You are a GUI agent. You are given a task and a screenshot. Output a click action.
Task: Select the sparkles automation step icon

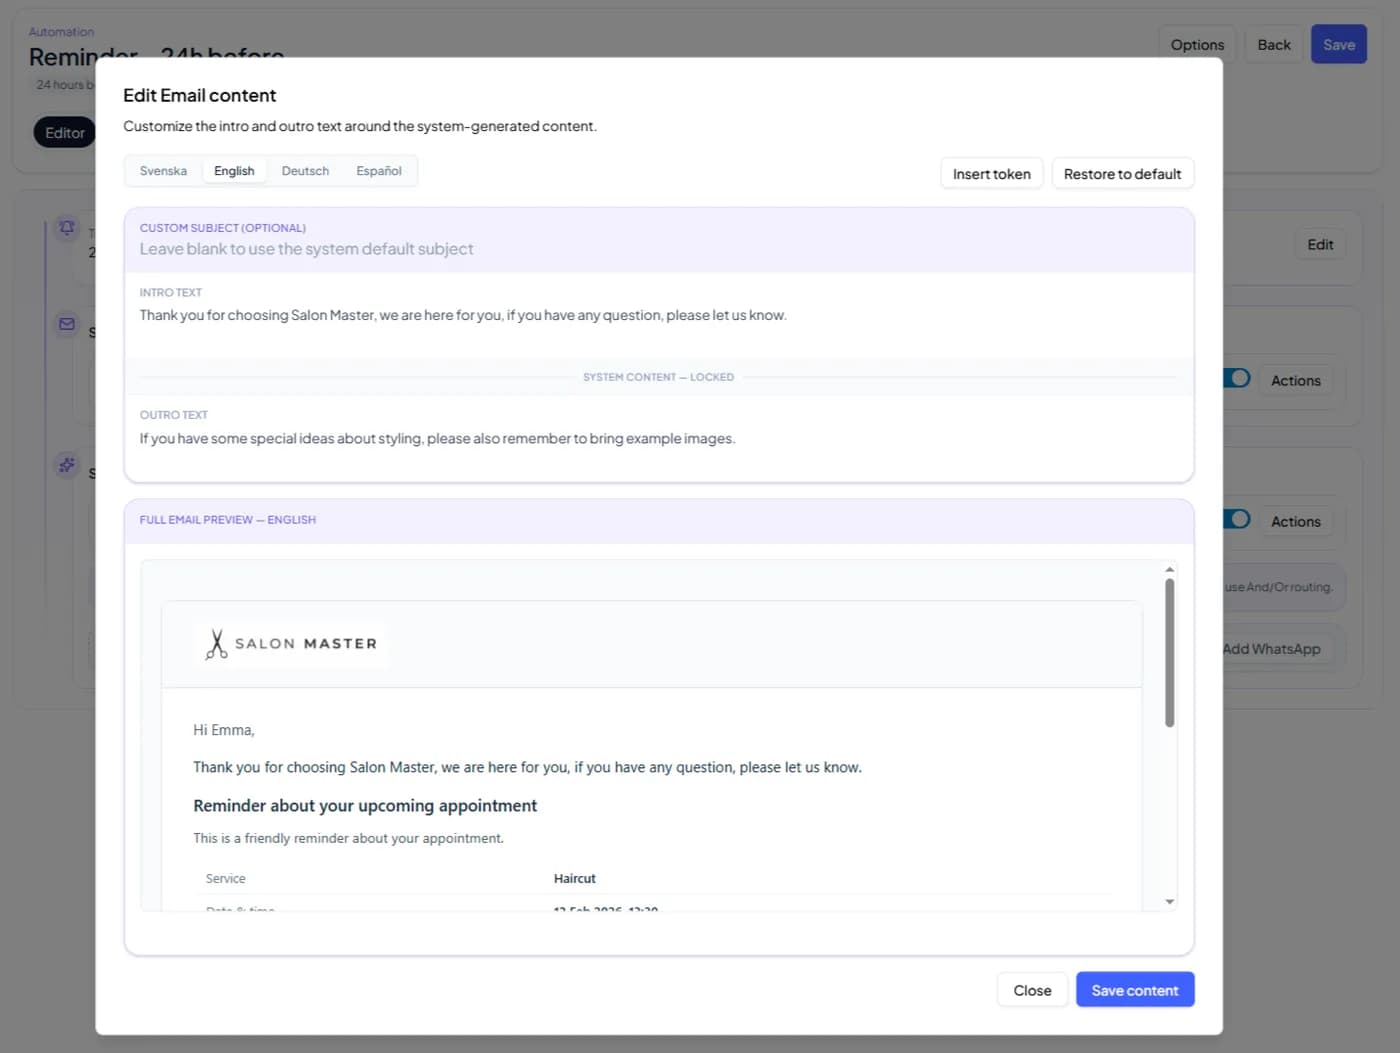click(x=66, y=465)
